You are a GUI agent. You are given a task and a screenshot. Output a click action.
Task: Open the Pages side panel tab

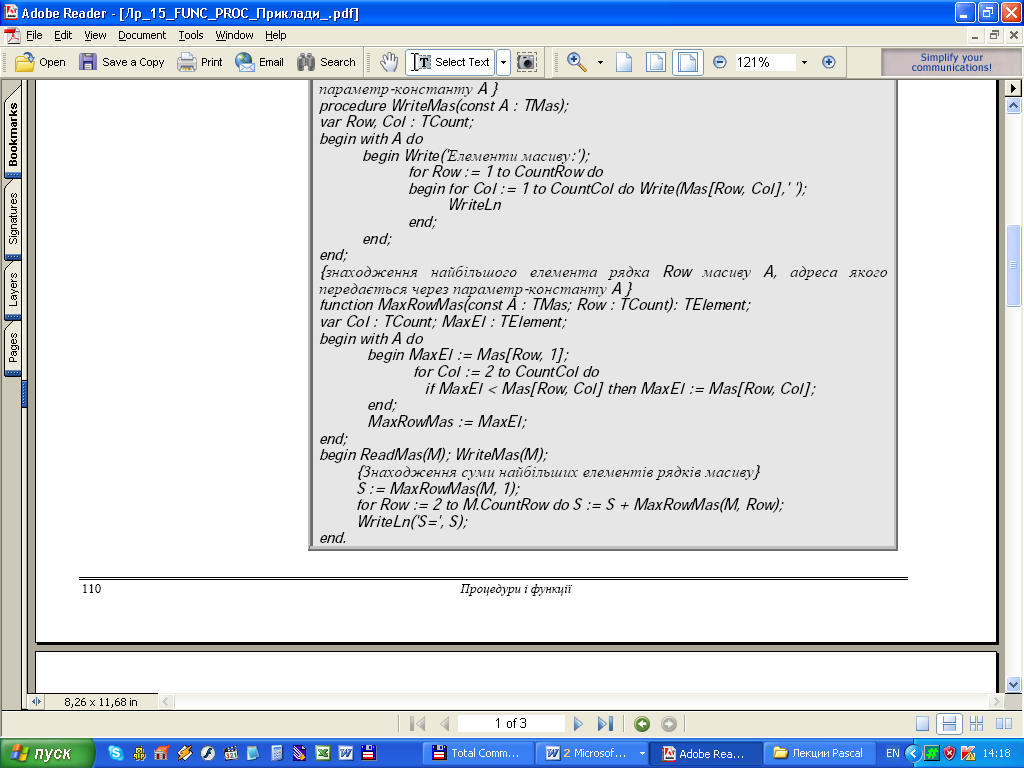coord(13,347)
